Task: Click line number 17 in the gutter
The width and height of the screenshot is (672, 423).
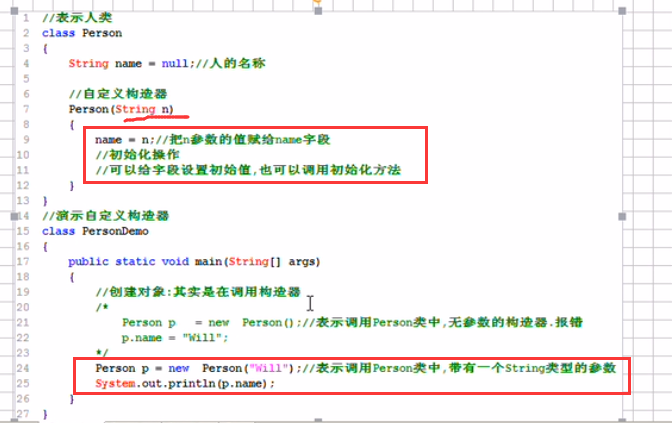Action: (23, 261)
